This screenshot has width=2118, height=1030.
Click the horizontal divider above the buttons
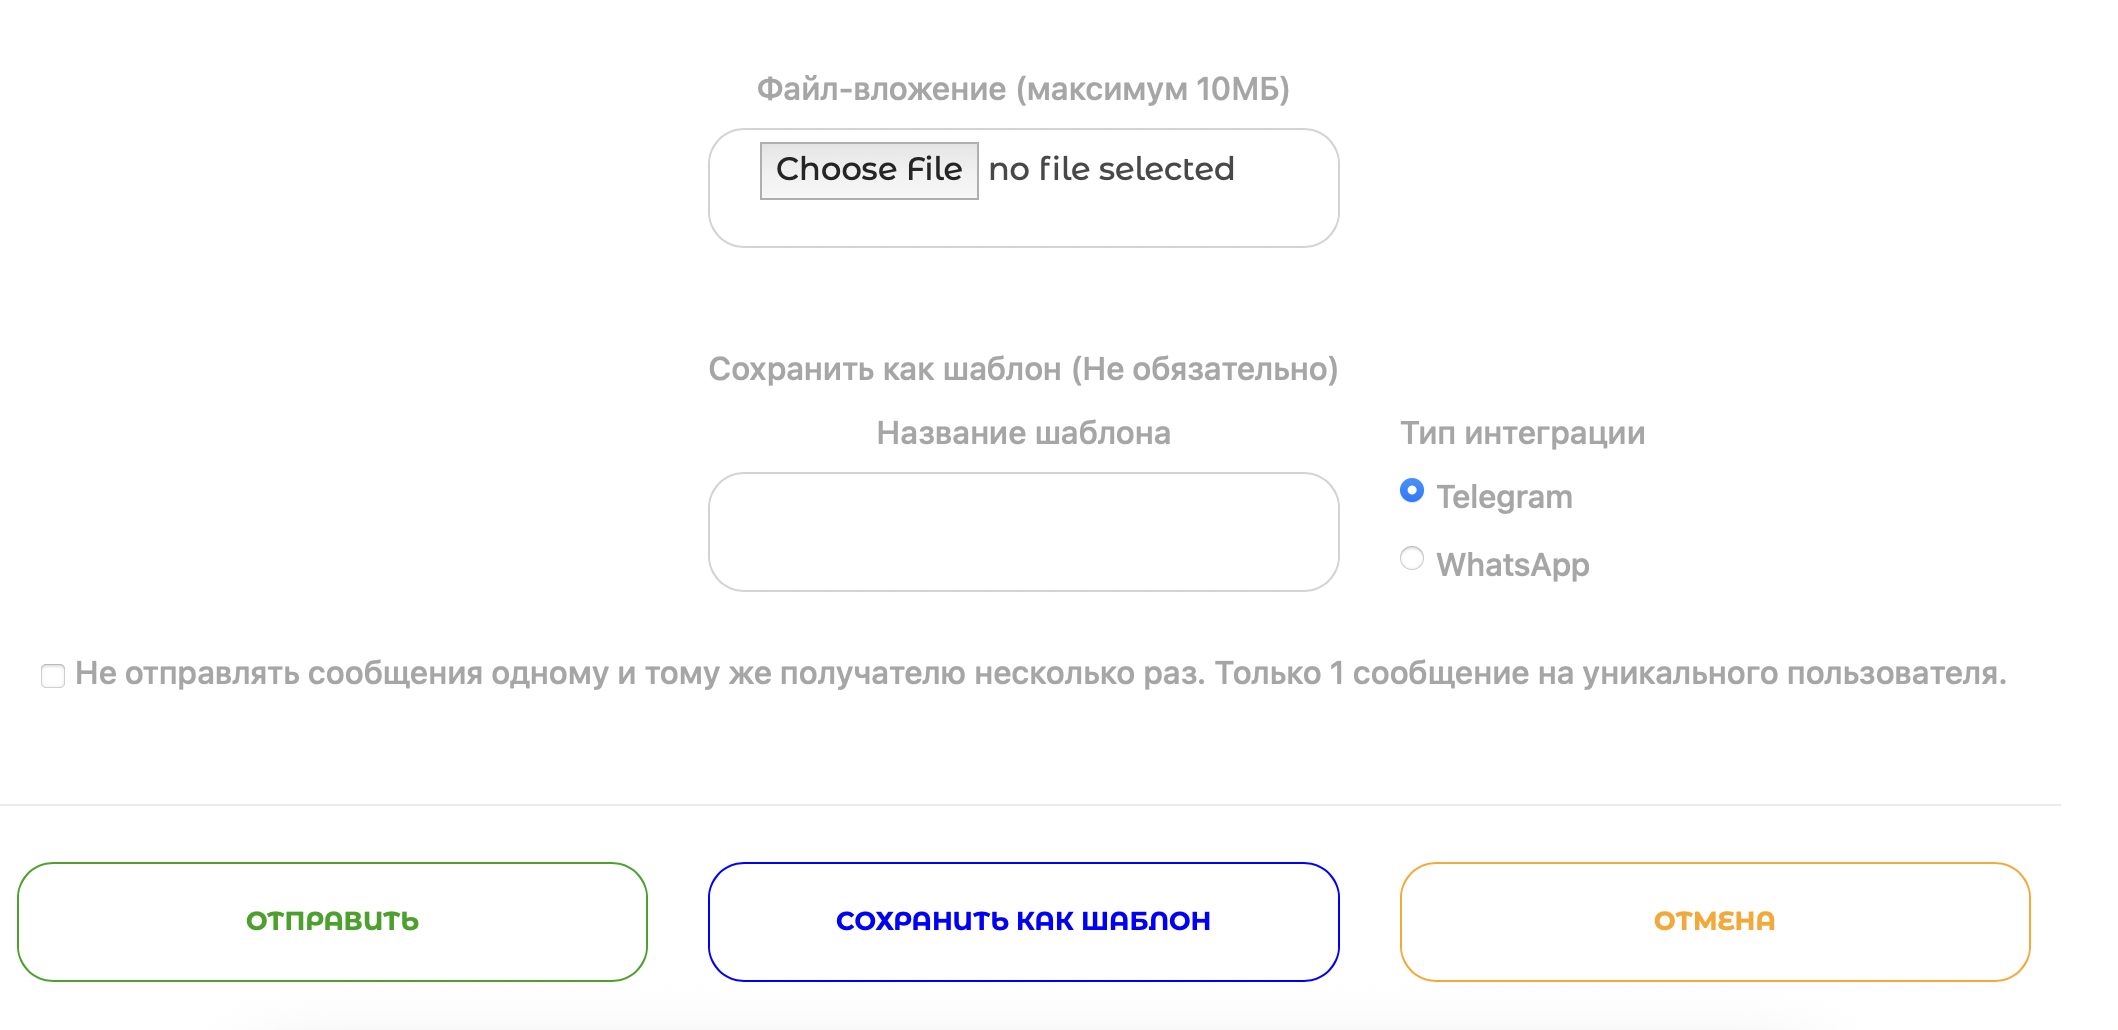click(x=1030, y=805)
